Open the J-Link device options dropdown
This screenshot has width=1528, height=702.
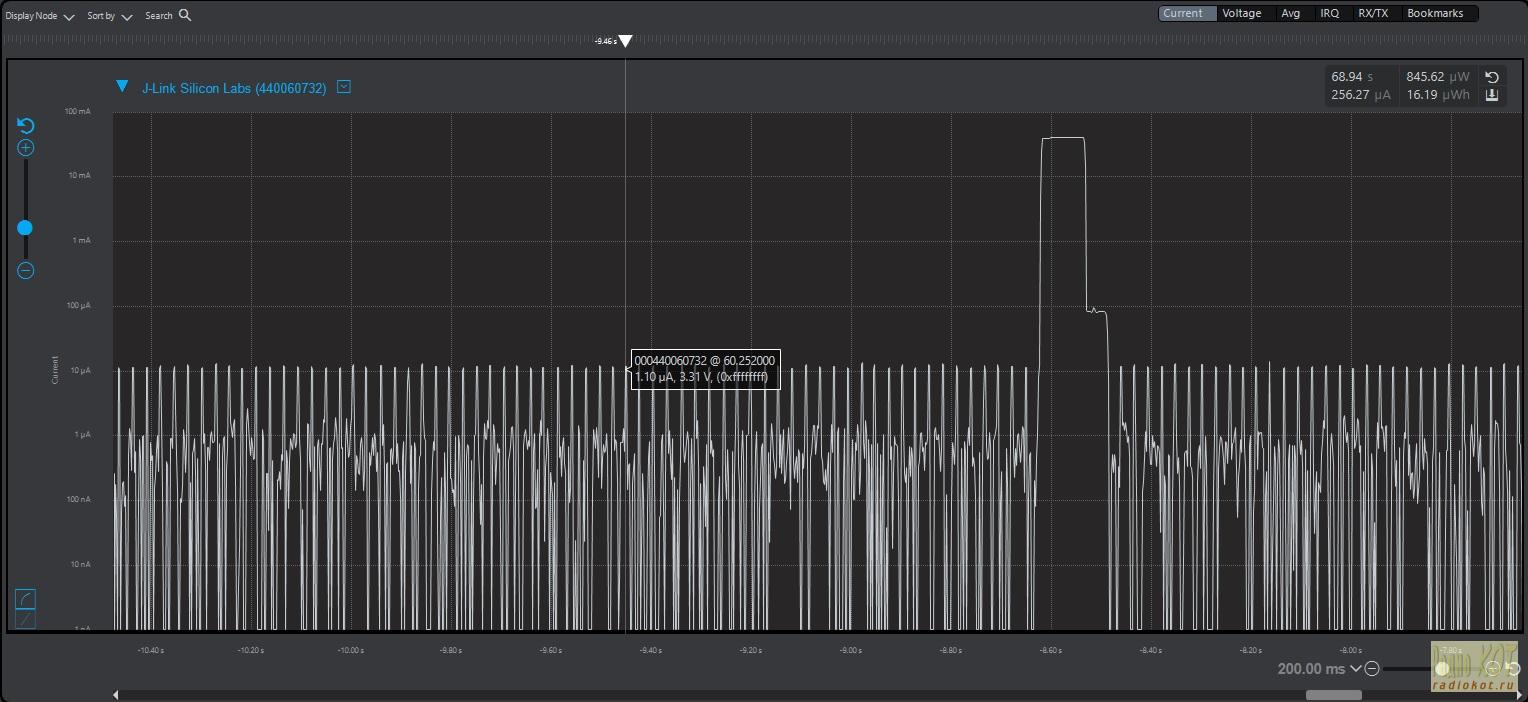click(344, 87)
